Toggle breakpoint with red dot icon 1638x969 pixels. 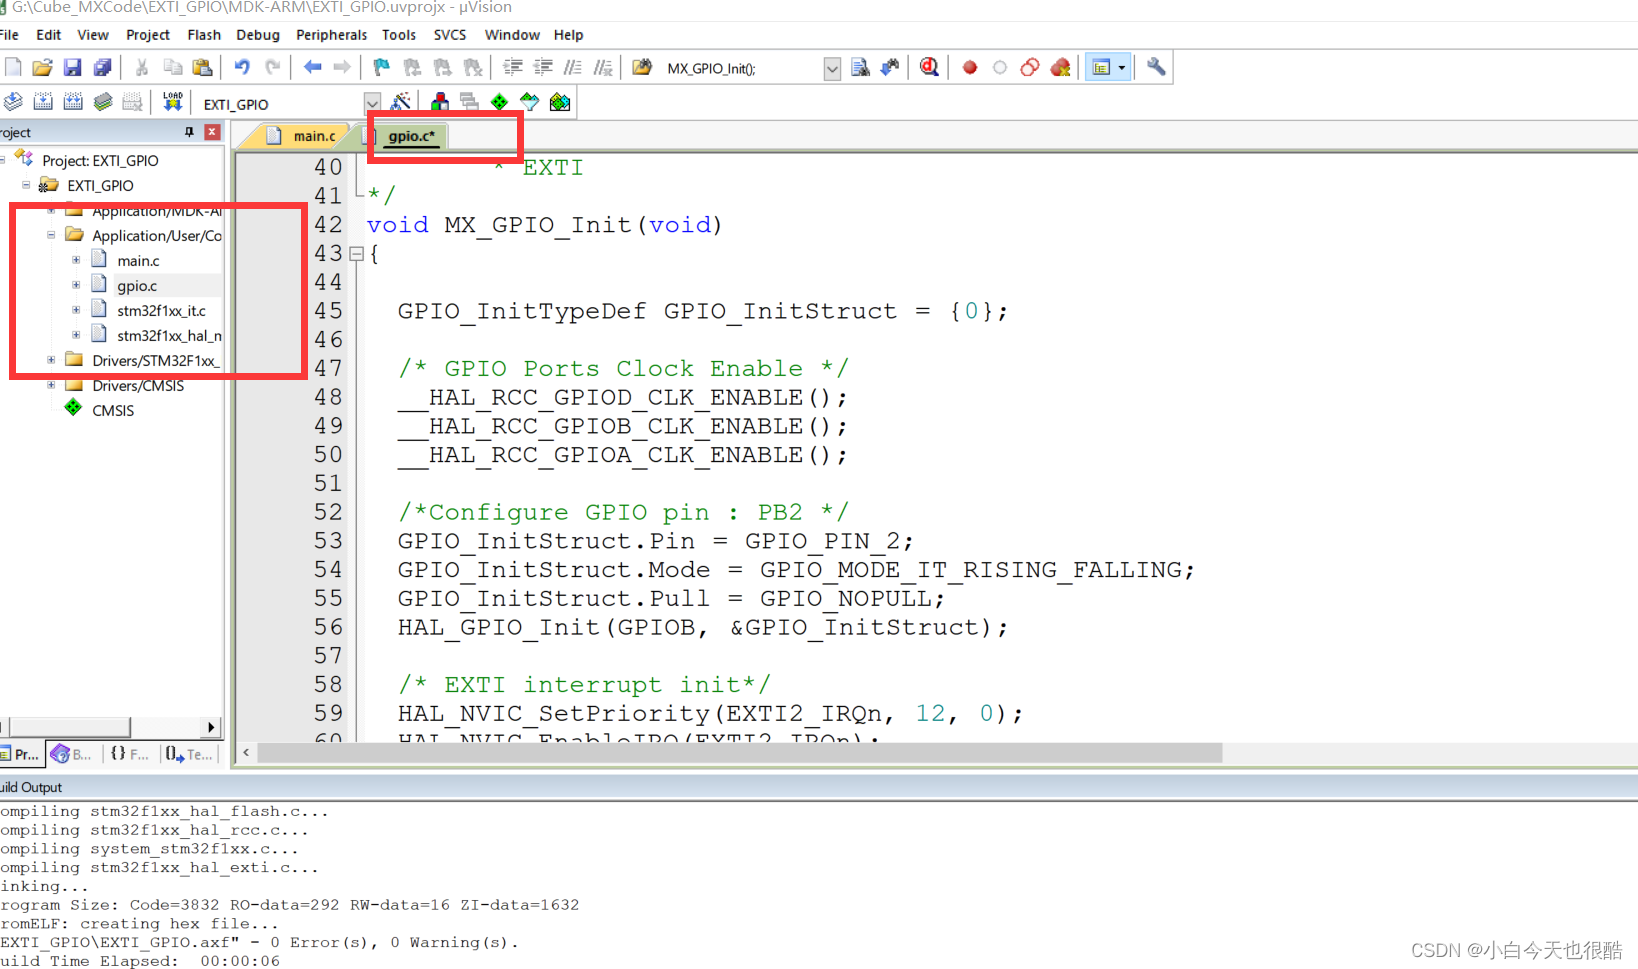click(969, 67)
